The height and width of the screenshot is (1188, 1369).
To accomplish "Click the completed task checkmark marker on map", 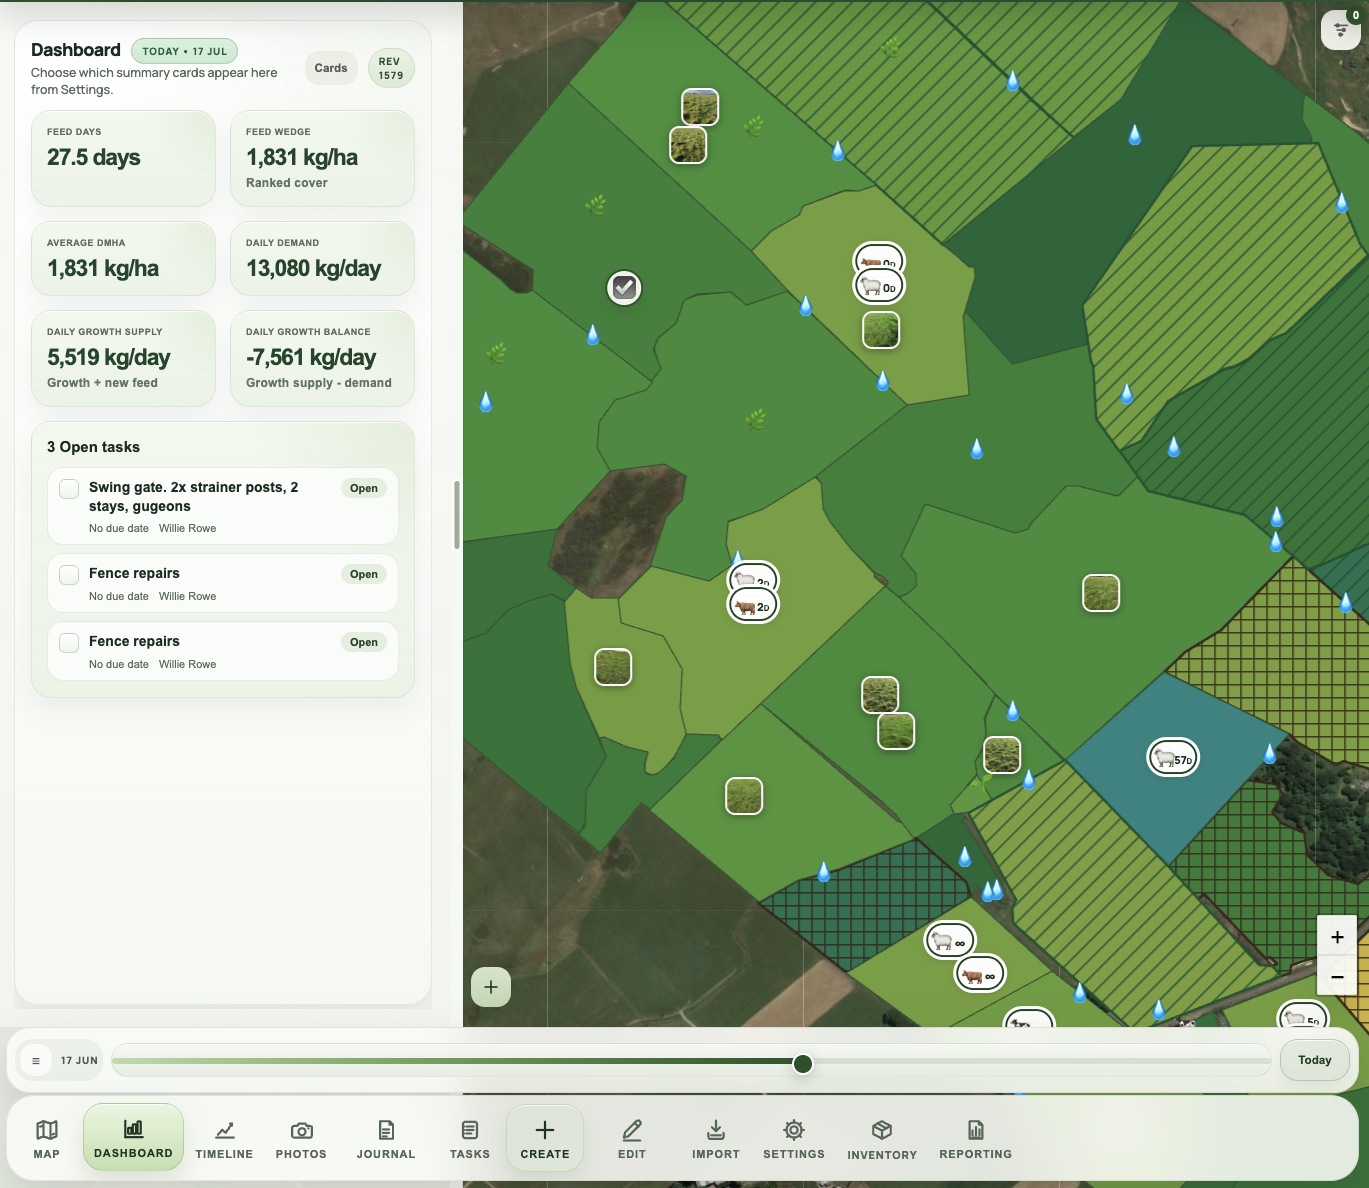I will click(x=624, y=288).
